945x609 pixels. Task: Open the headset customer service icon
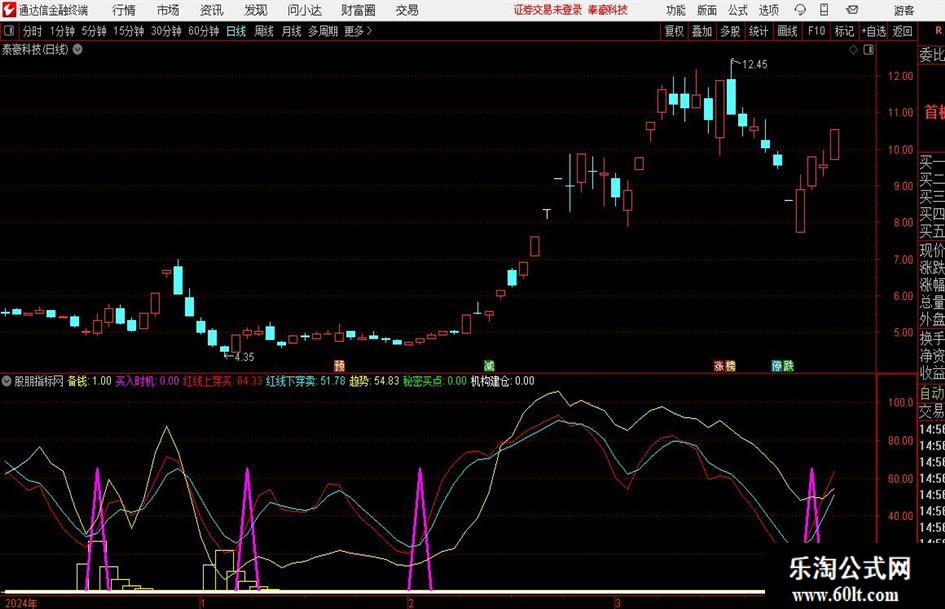coord(800,10)
